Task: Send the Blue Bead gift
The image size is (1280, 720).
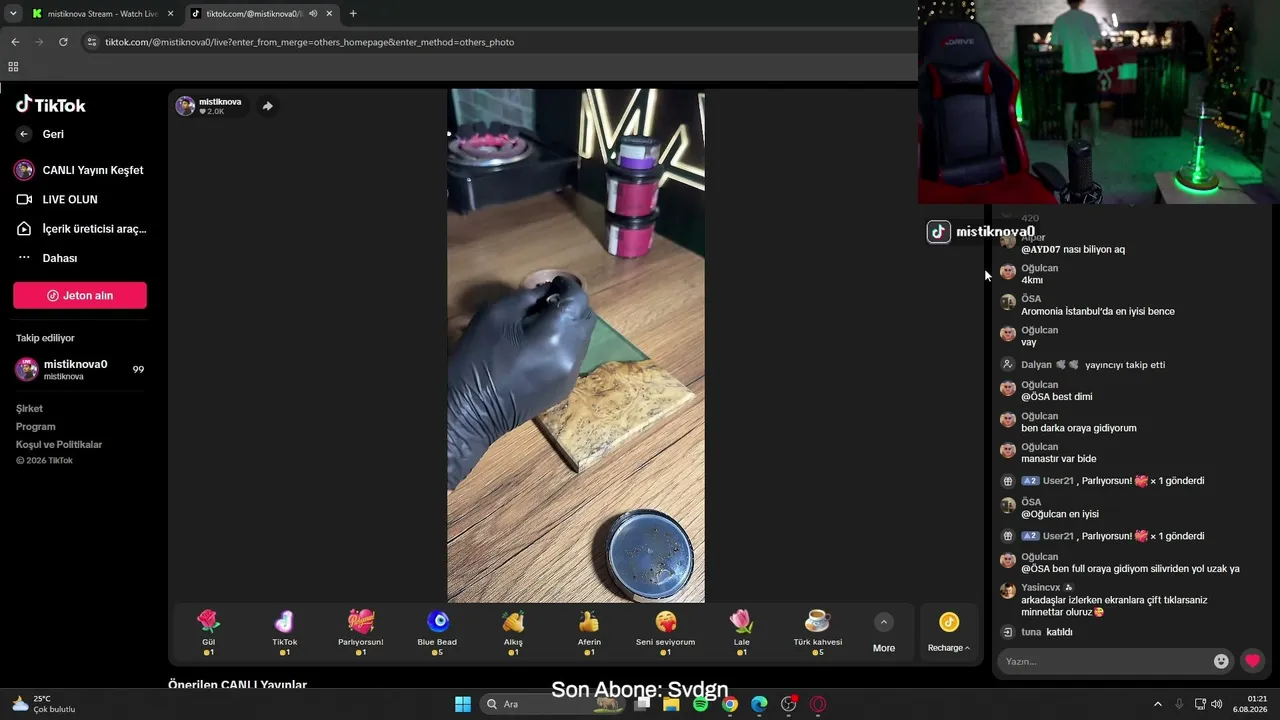Action: (437, 632)
